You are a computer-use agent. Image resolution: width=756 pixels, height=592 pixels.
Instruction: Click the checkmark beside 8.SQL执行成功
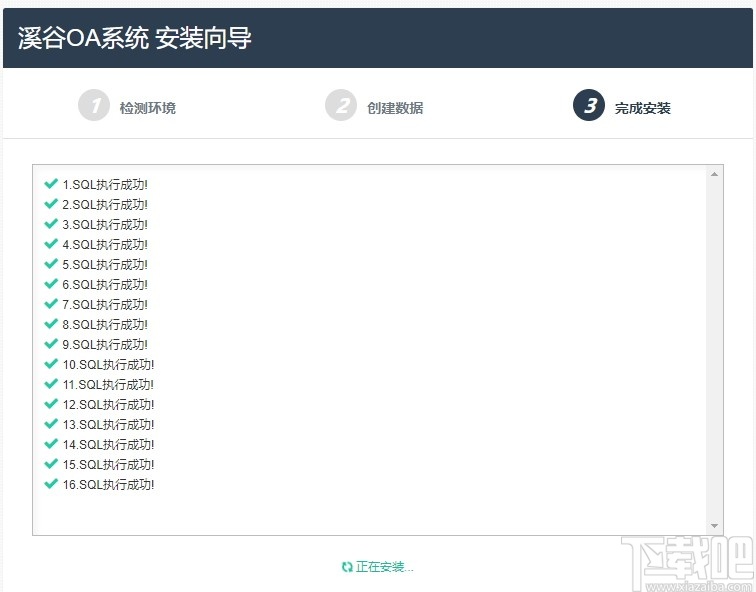click(x=51, y=324)
